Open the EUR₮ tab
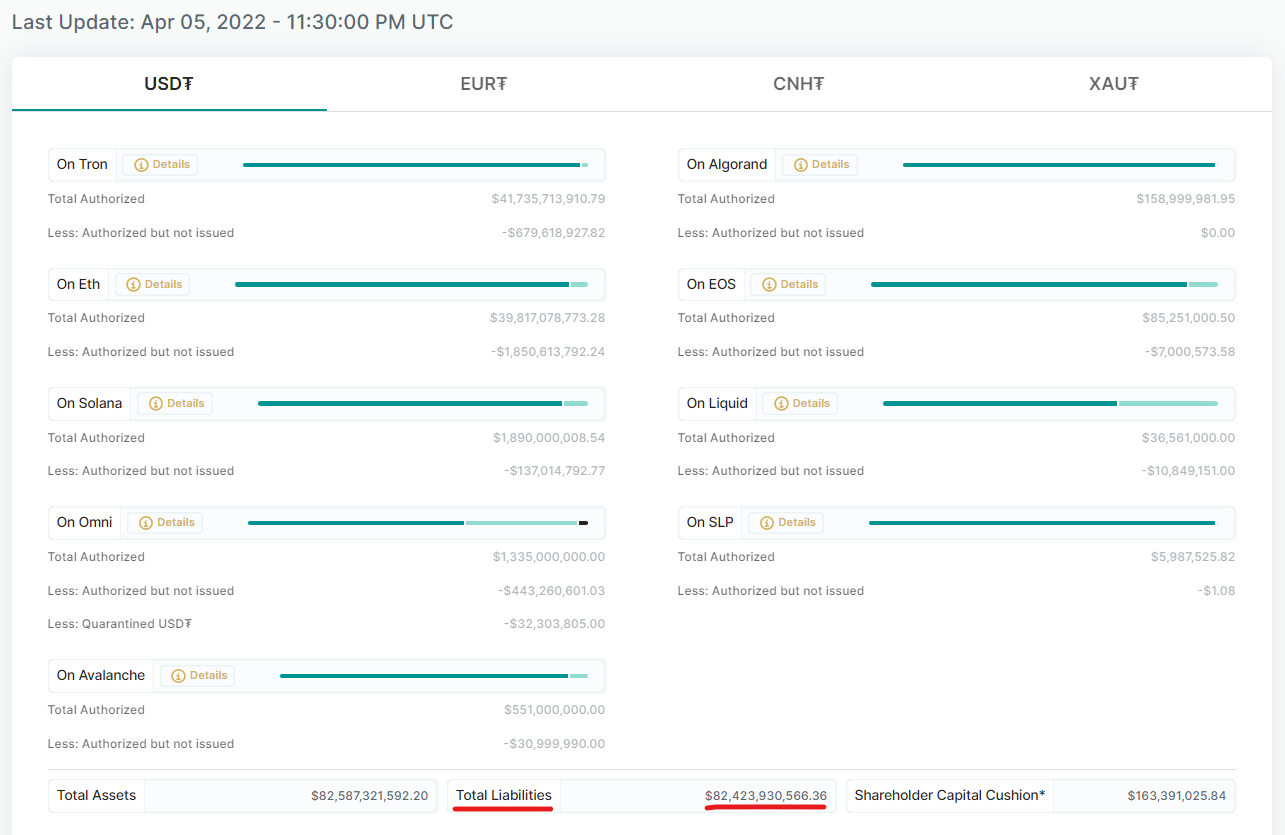The width and height of the screenshot is (1285, 835). (x=484, y=84)
